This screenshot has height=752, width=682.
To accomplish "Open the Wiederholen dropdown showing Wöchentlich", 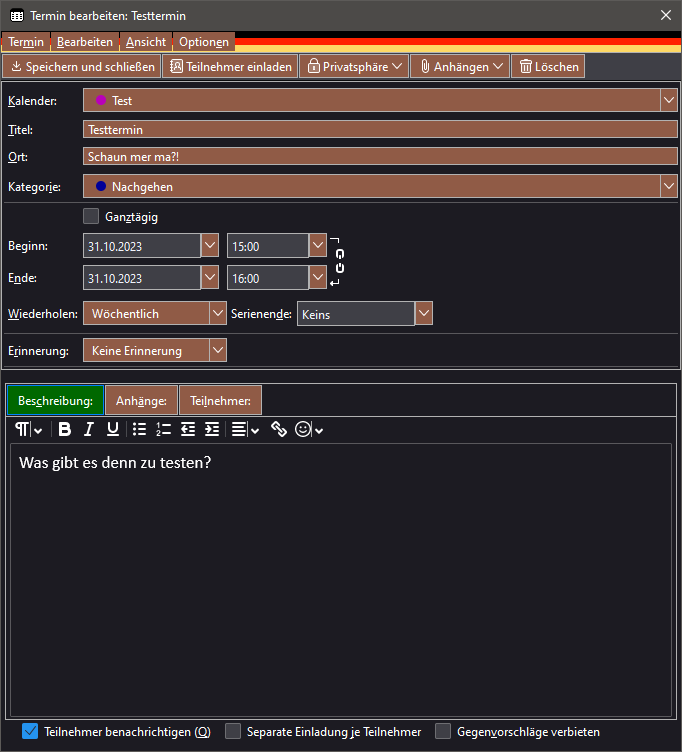I will (x=154, y=314).
